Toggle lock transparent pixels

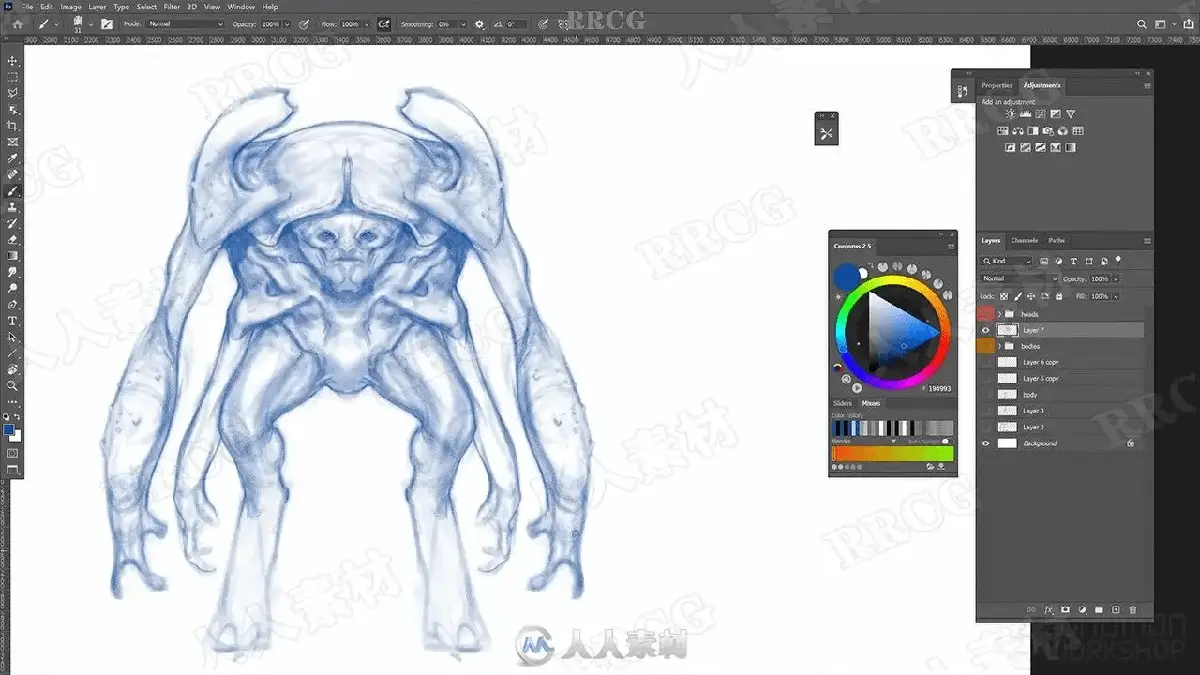coord(1006,296)
